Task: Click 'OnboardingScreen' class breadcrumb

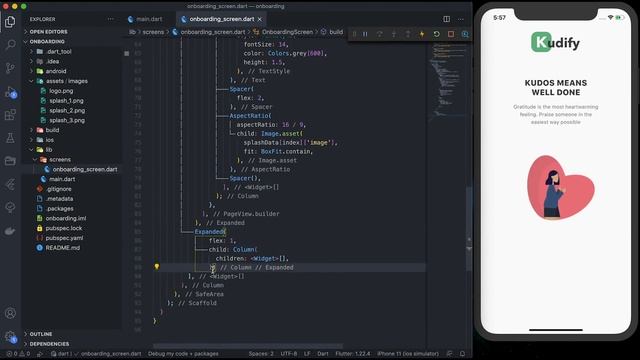Action: click(x=287, y=32)
